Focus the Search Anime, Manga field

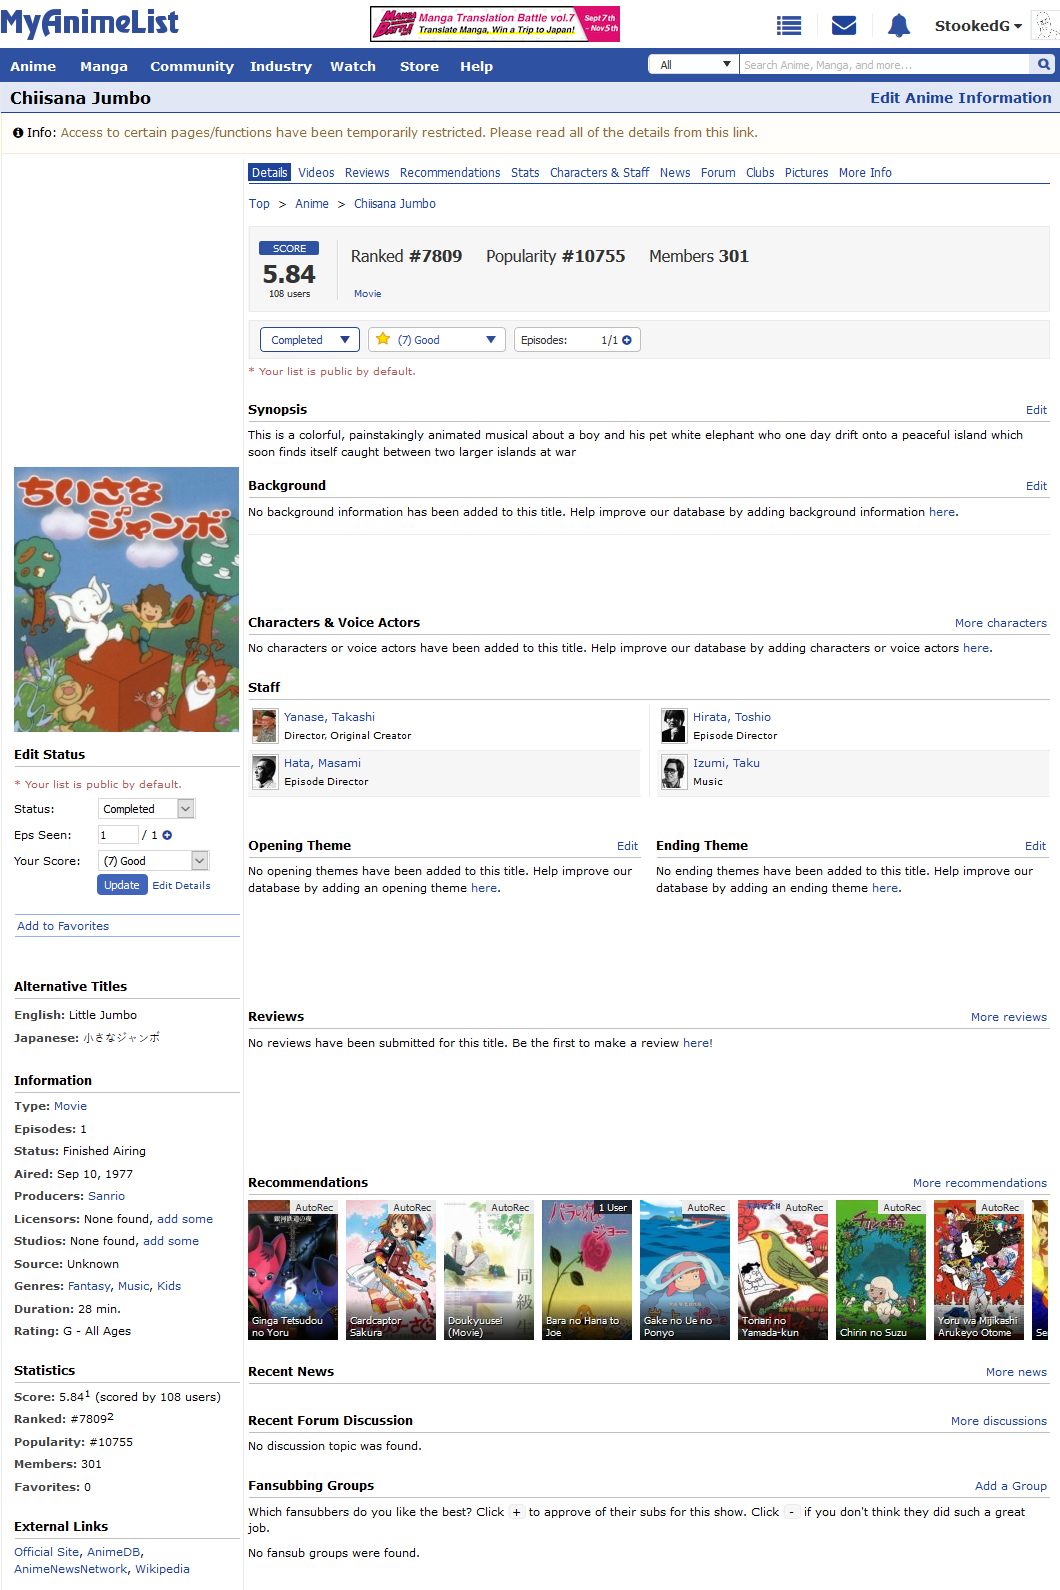tap(885, 65)
